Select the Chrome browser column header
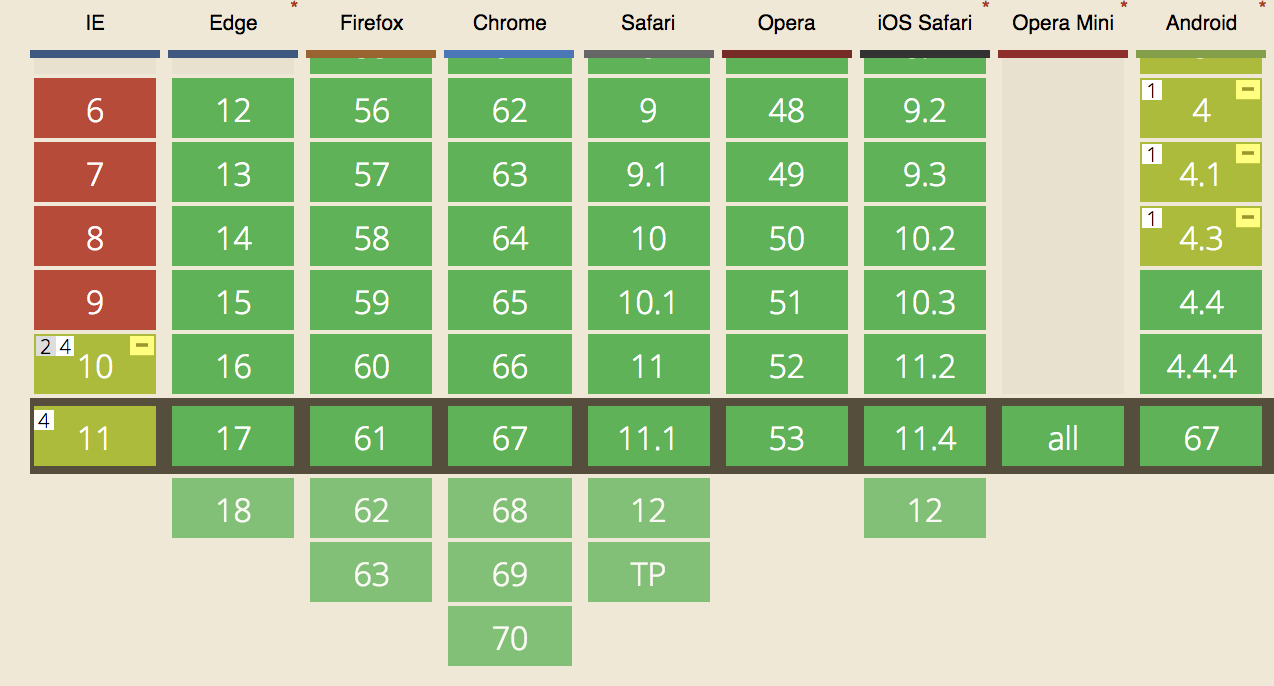 (509, 23)
